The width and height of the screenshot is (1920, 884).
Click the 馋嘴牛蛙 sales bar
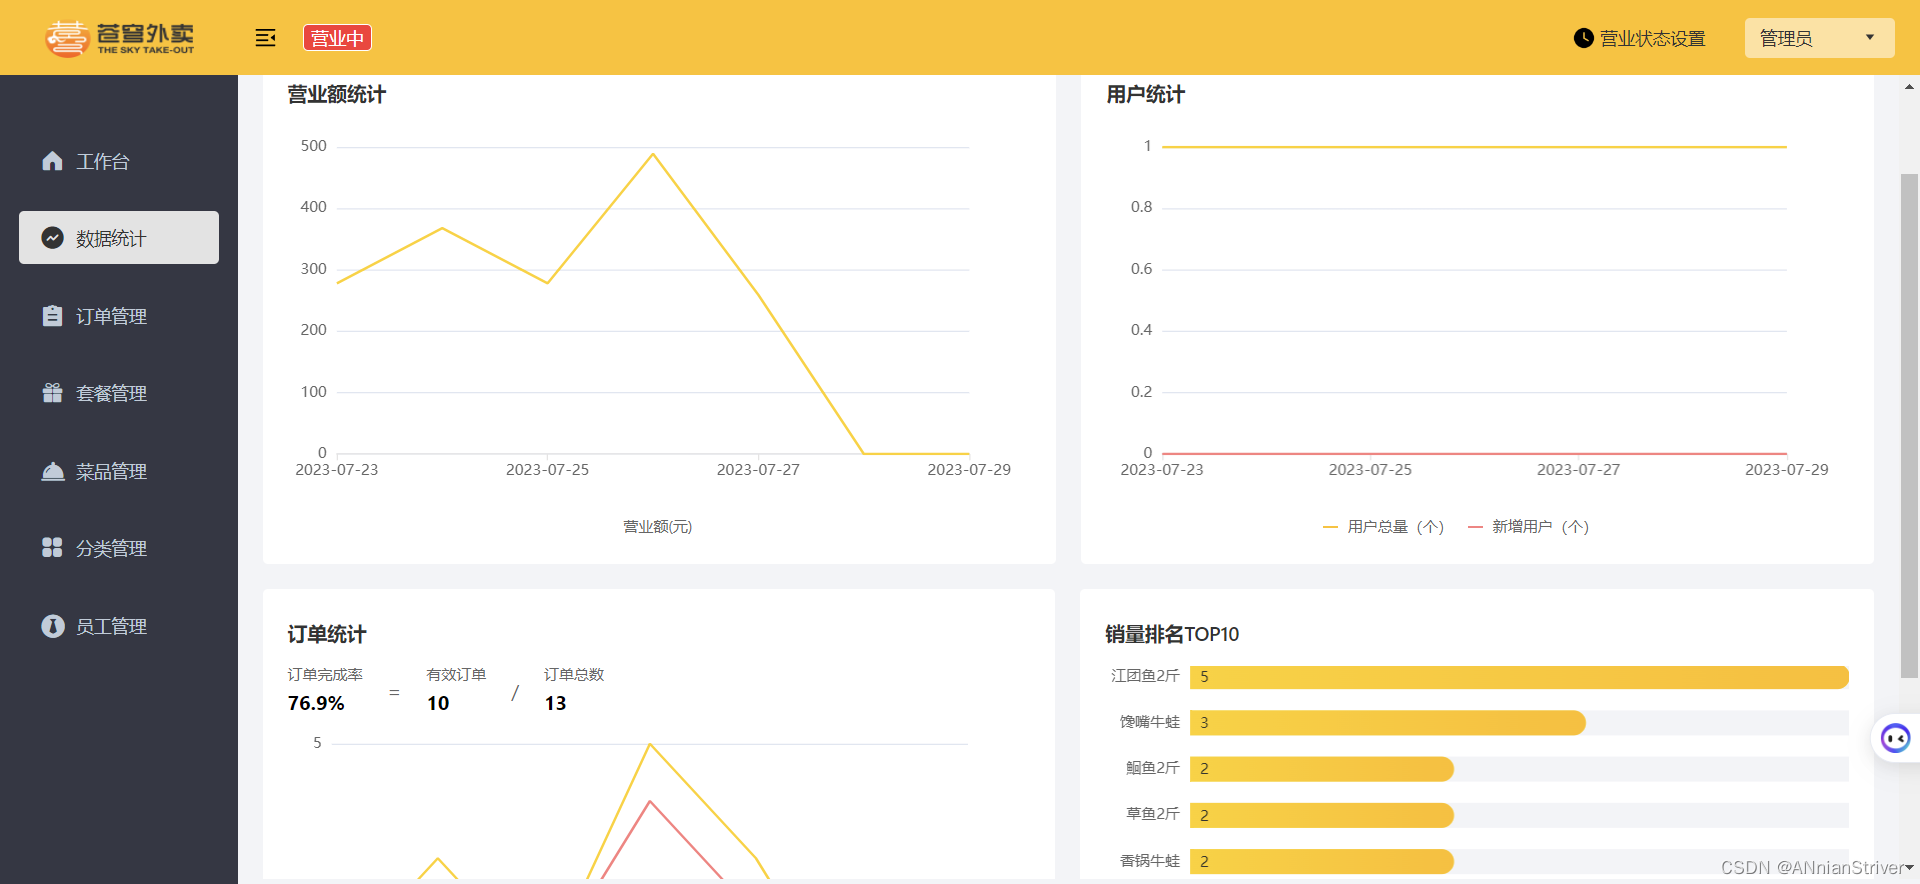click(1387, 723)
